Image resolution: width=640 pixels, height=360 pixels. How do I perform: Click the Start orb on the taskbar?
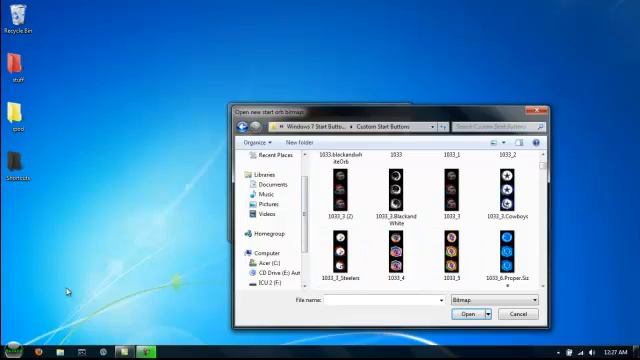(13, 350)
